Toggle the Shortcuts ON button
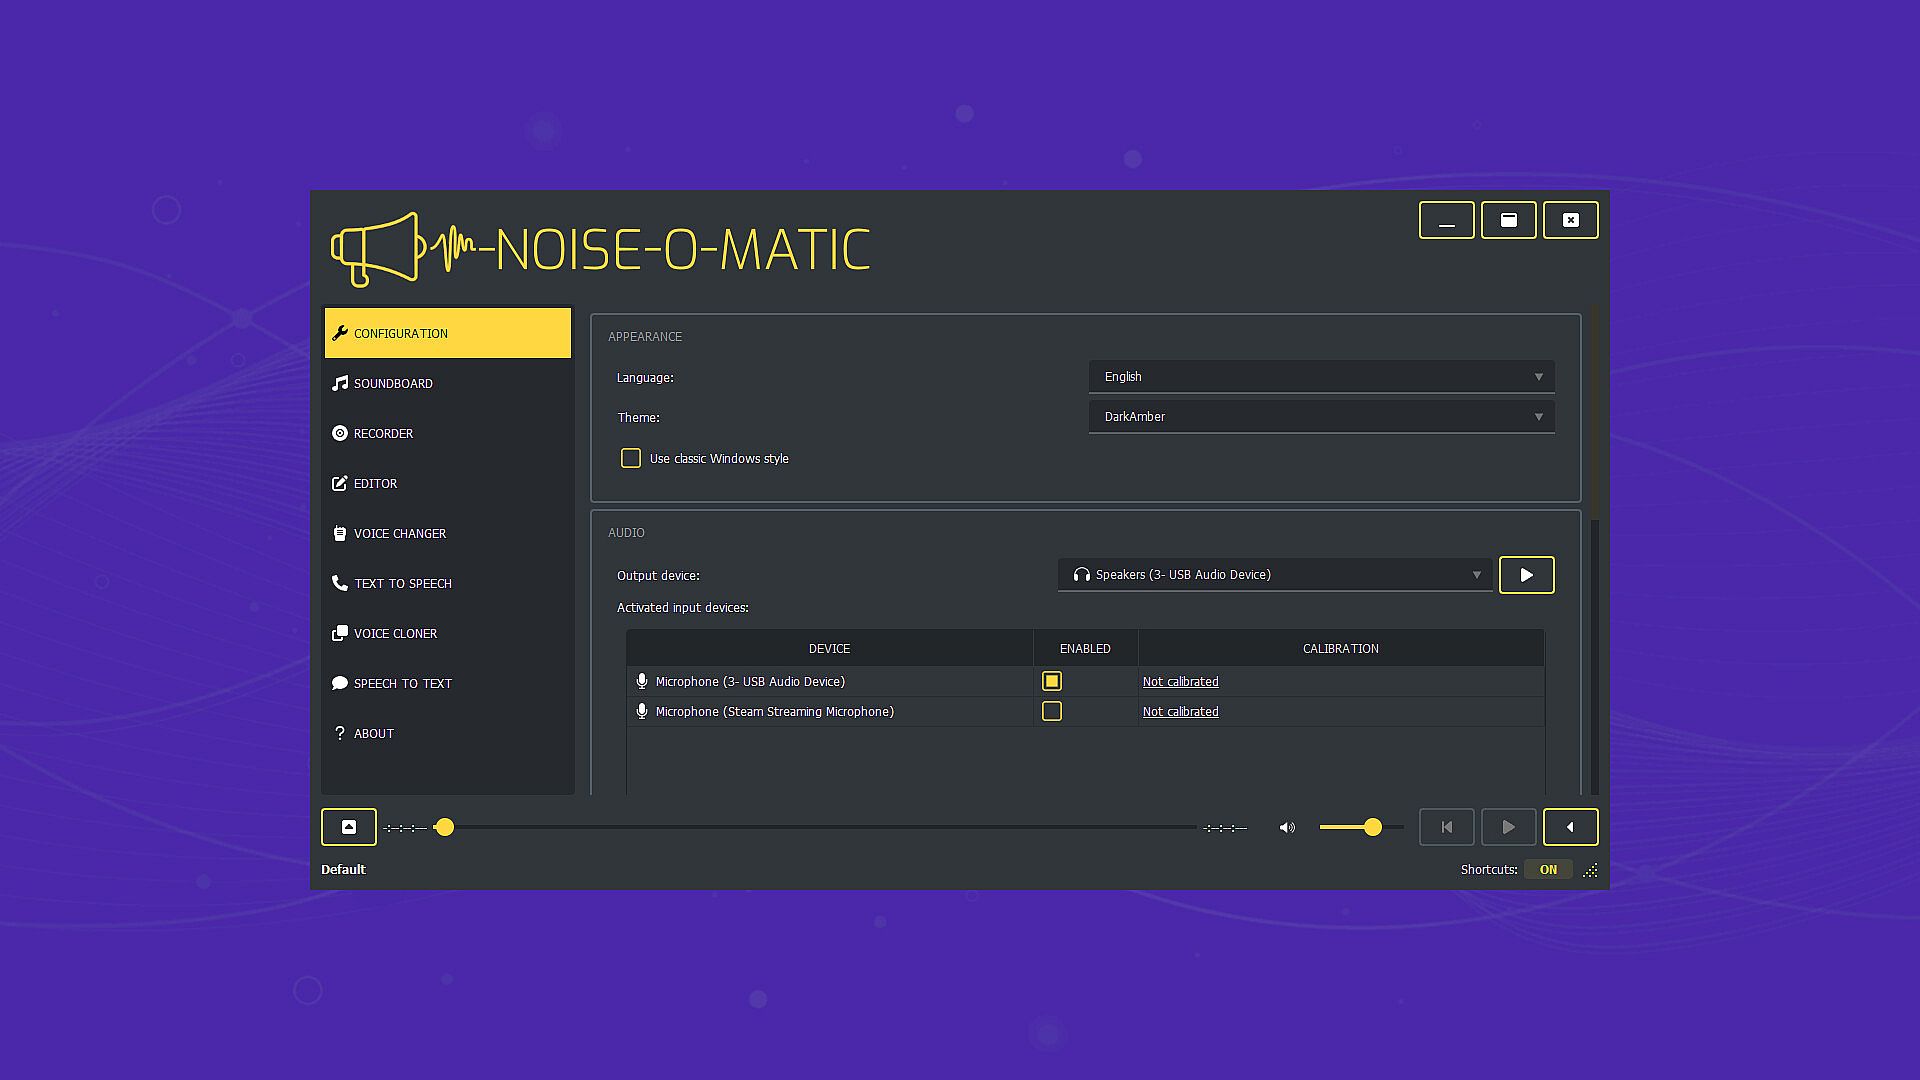 [1548, 869]
